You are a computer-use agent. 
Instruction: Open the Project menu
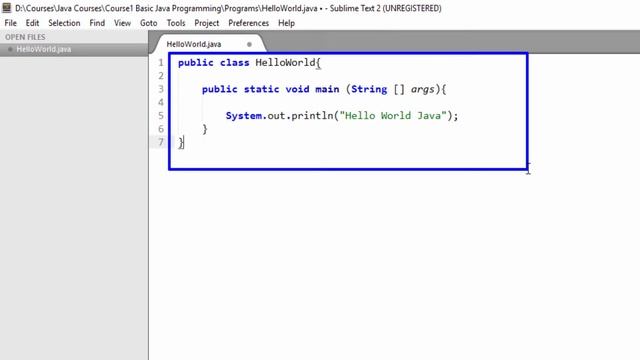tap(207, 23)
